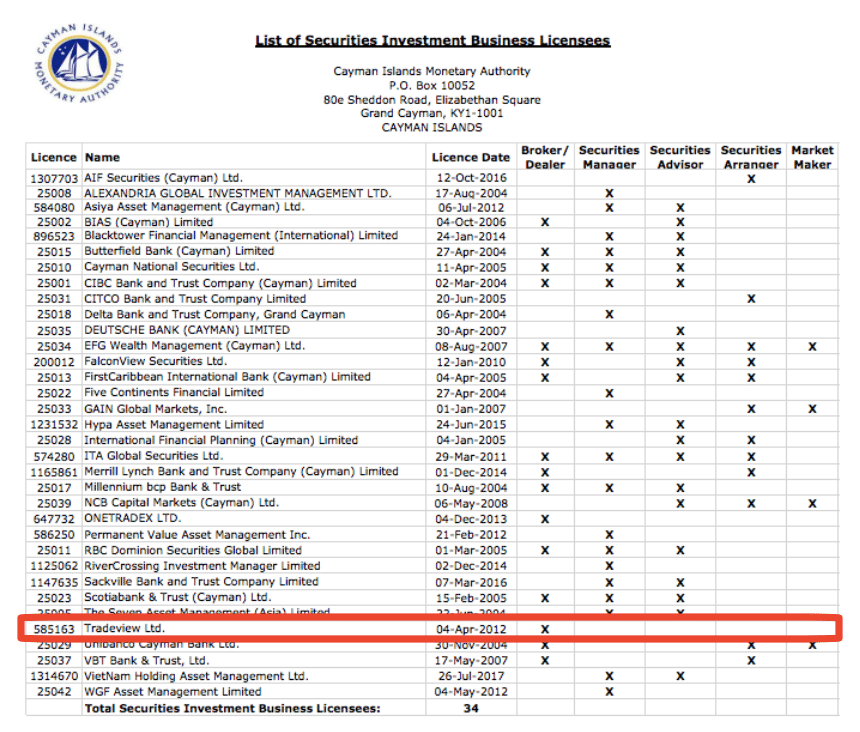
Task: Select licence number 585163
Action: [x=54, y=629]
